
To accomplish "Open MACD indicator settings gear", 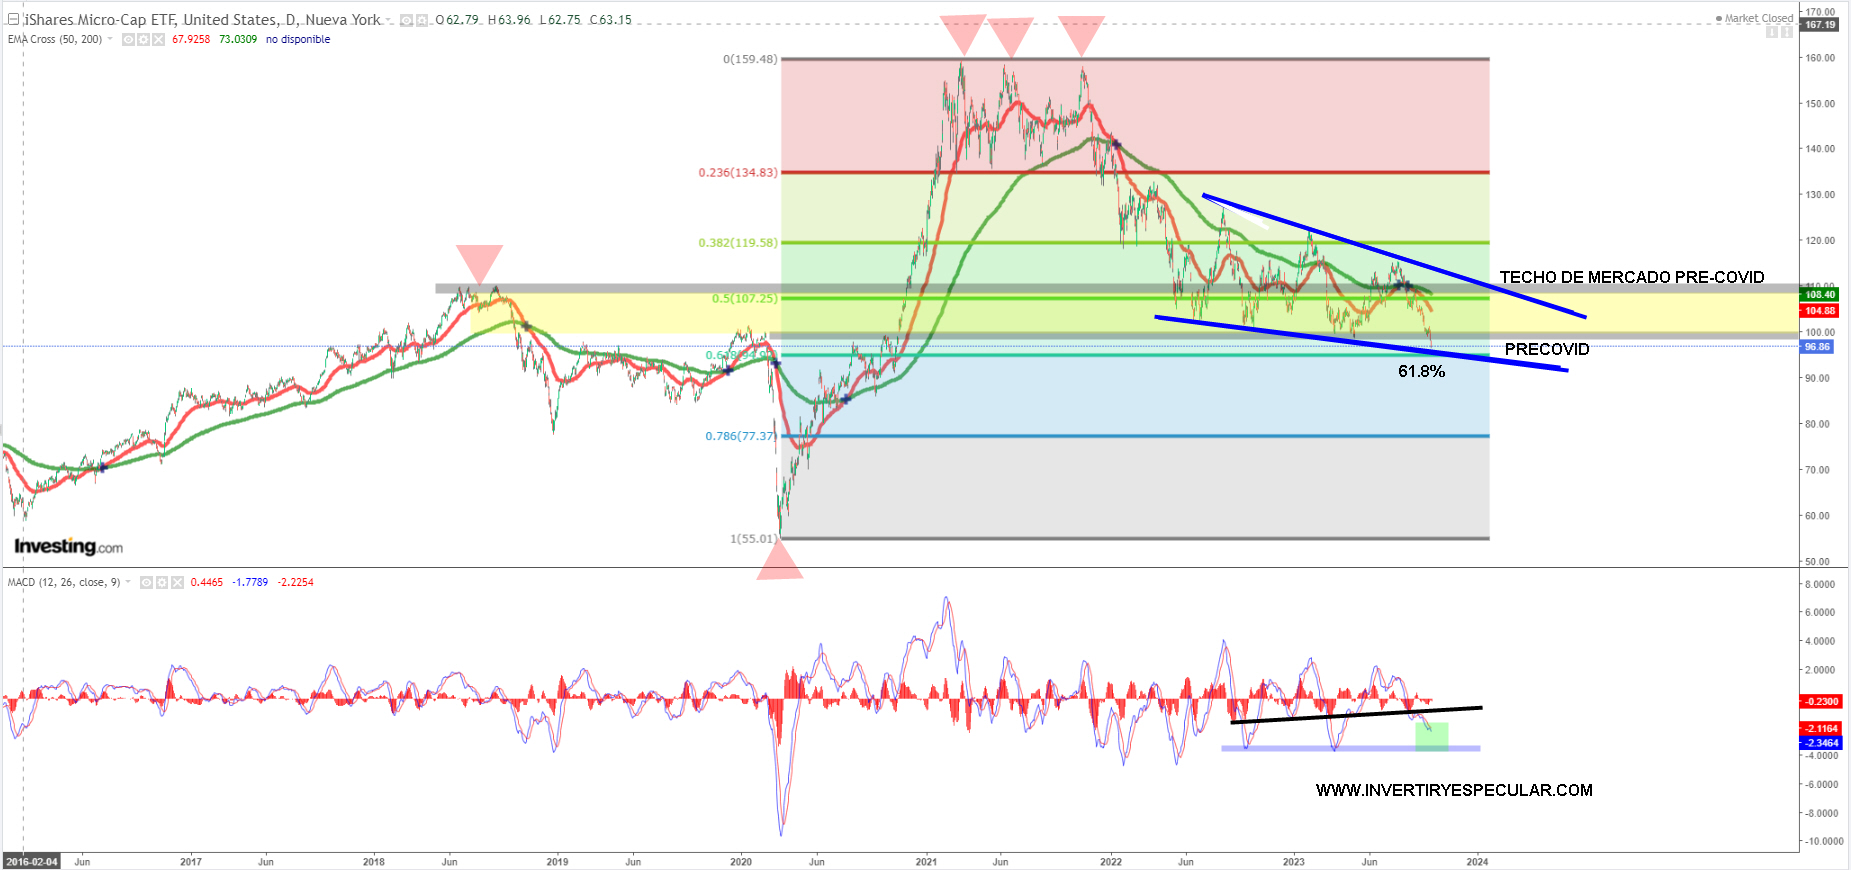I will (161, 582).
